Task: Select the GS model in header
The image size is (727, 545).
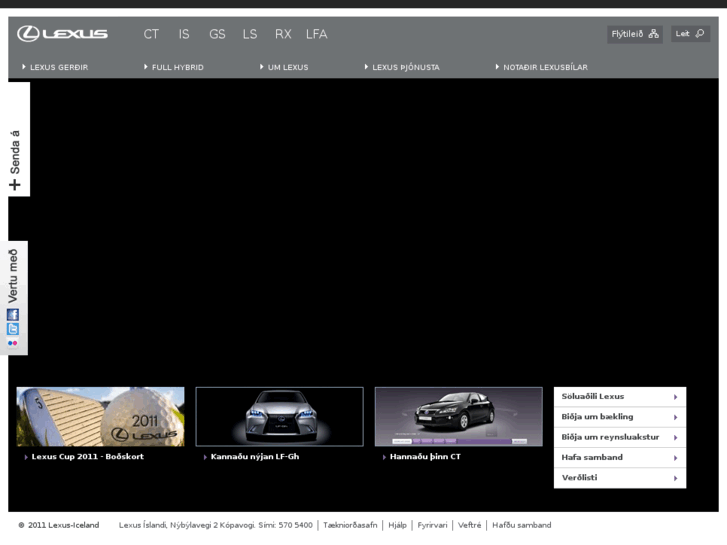Action: 217,34
